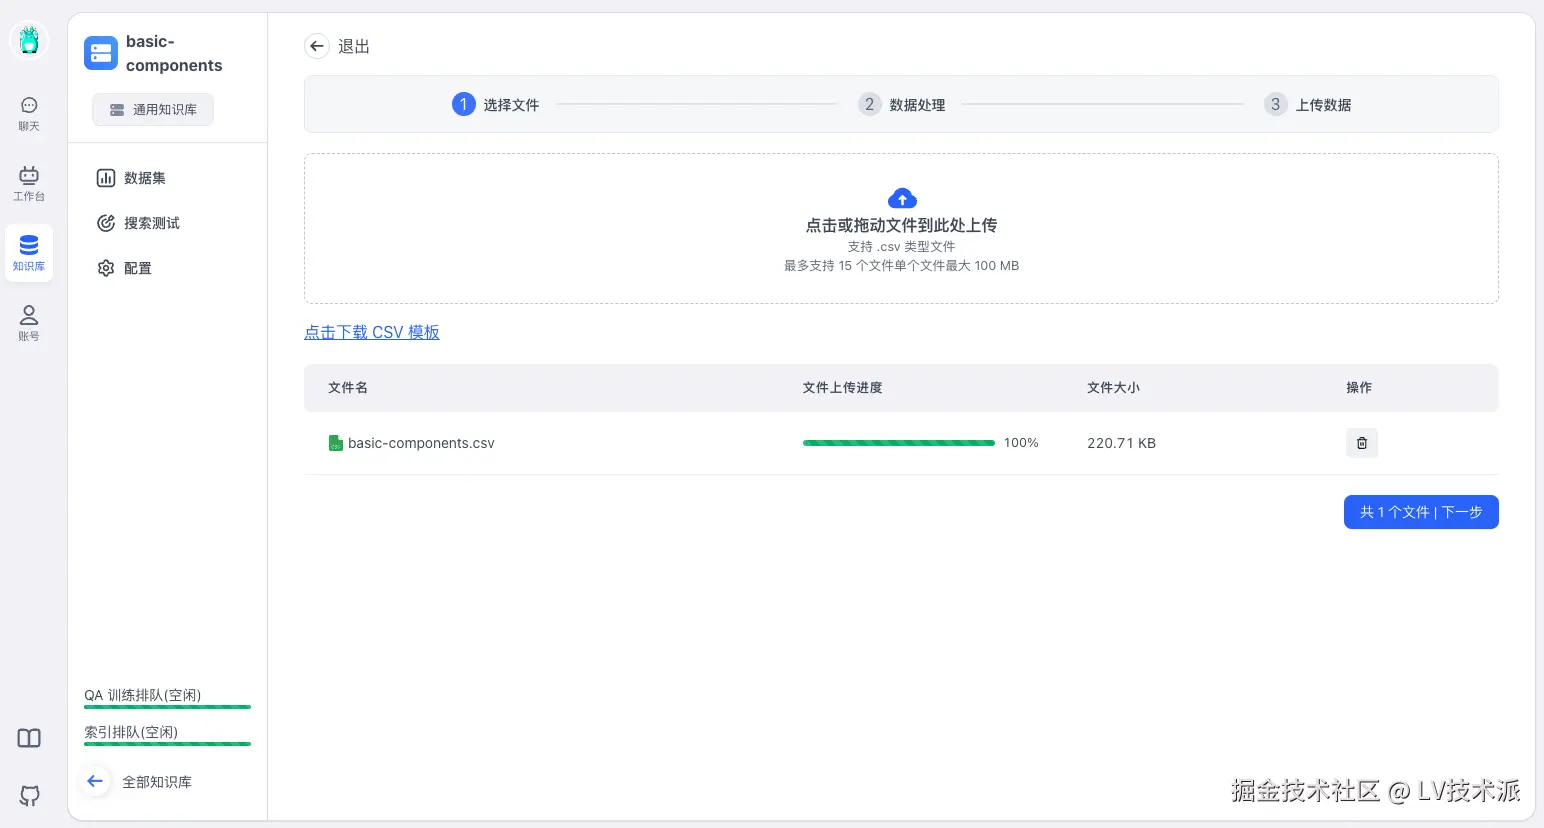
Task: Open the 聊天 chat section
Action: pyautogui.click(x=29, y=113)
